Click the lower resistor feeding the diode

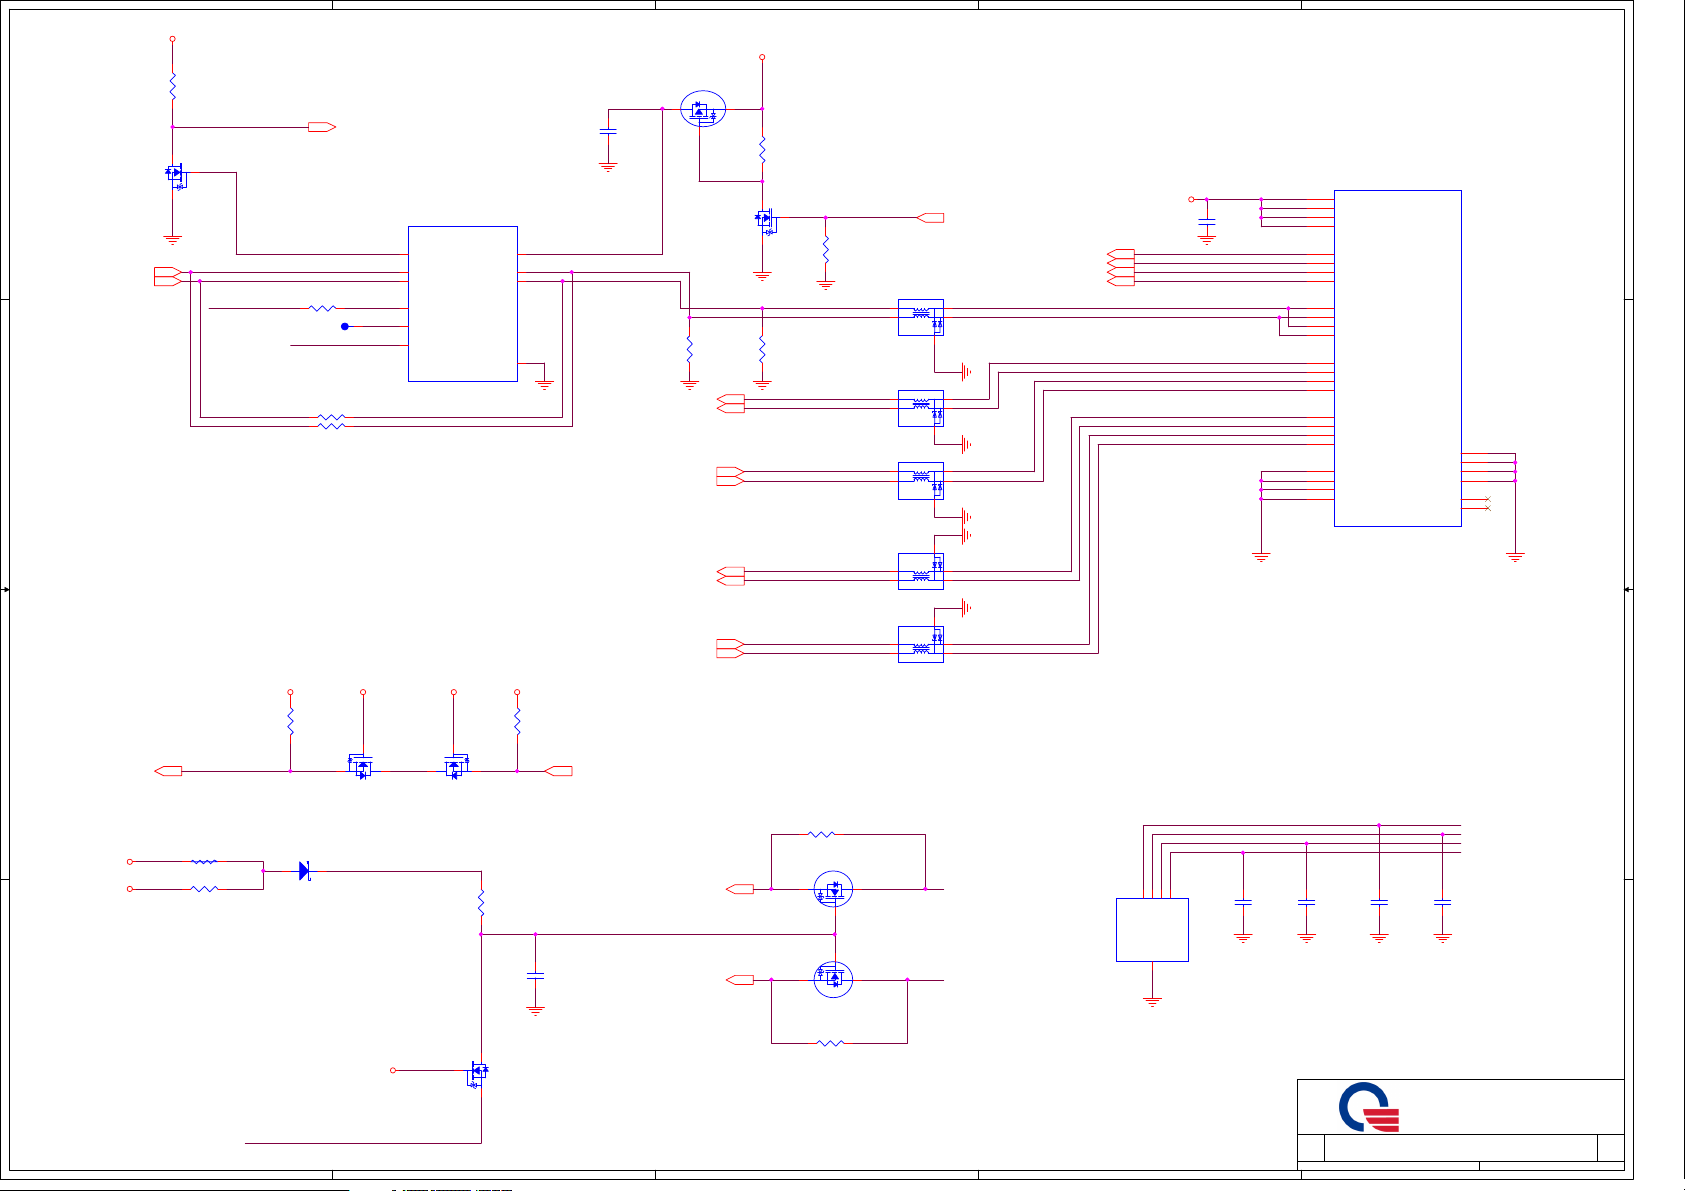point(204,888)
